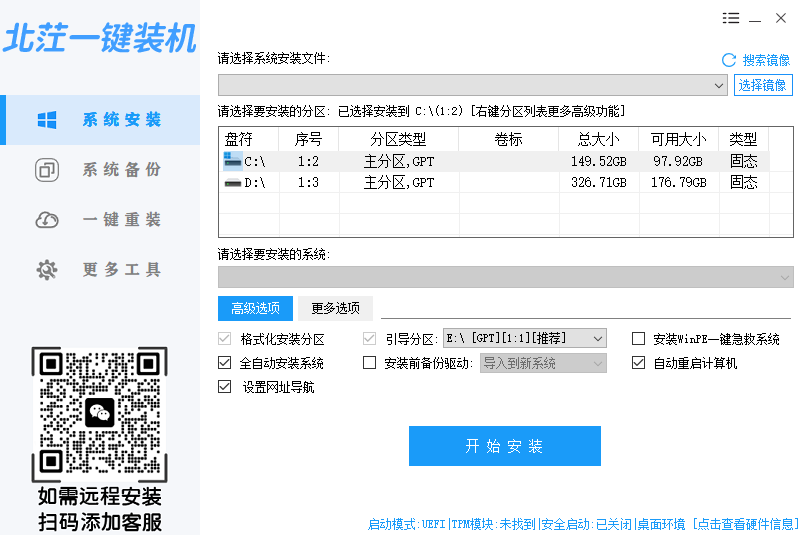
Task: Click the 选择镜像 button
Action: 763,85
